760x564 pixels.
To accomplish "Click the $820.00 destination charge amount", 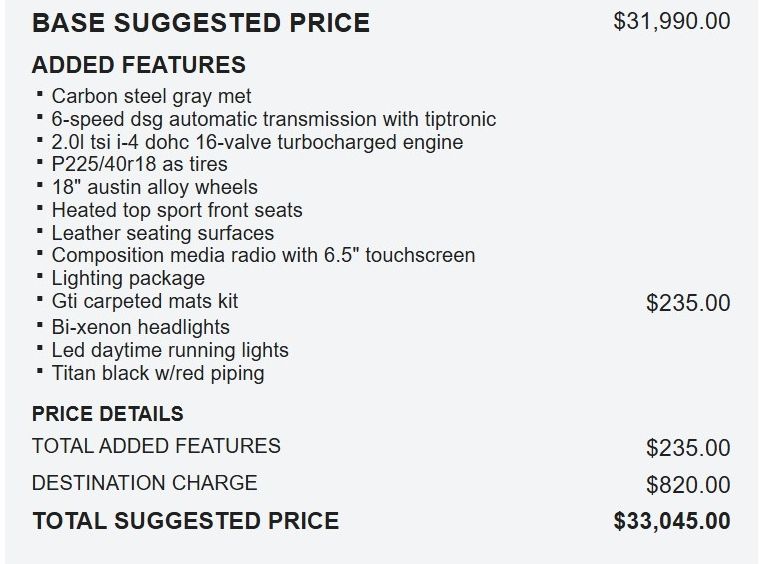I will tap(688, 485).
